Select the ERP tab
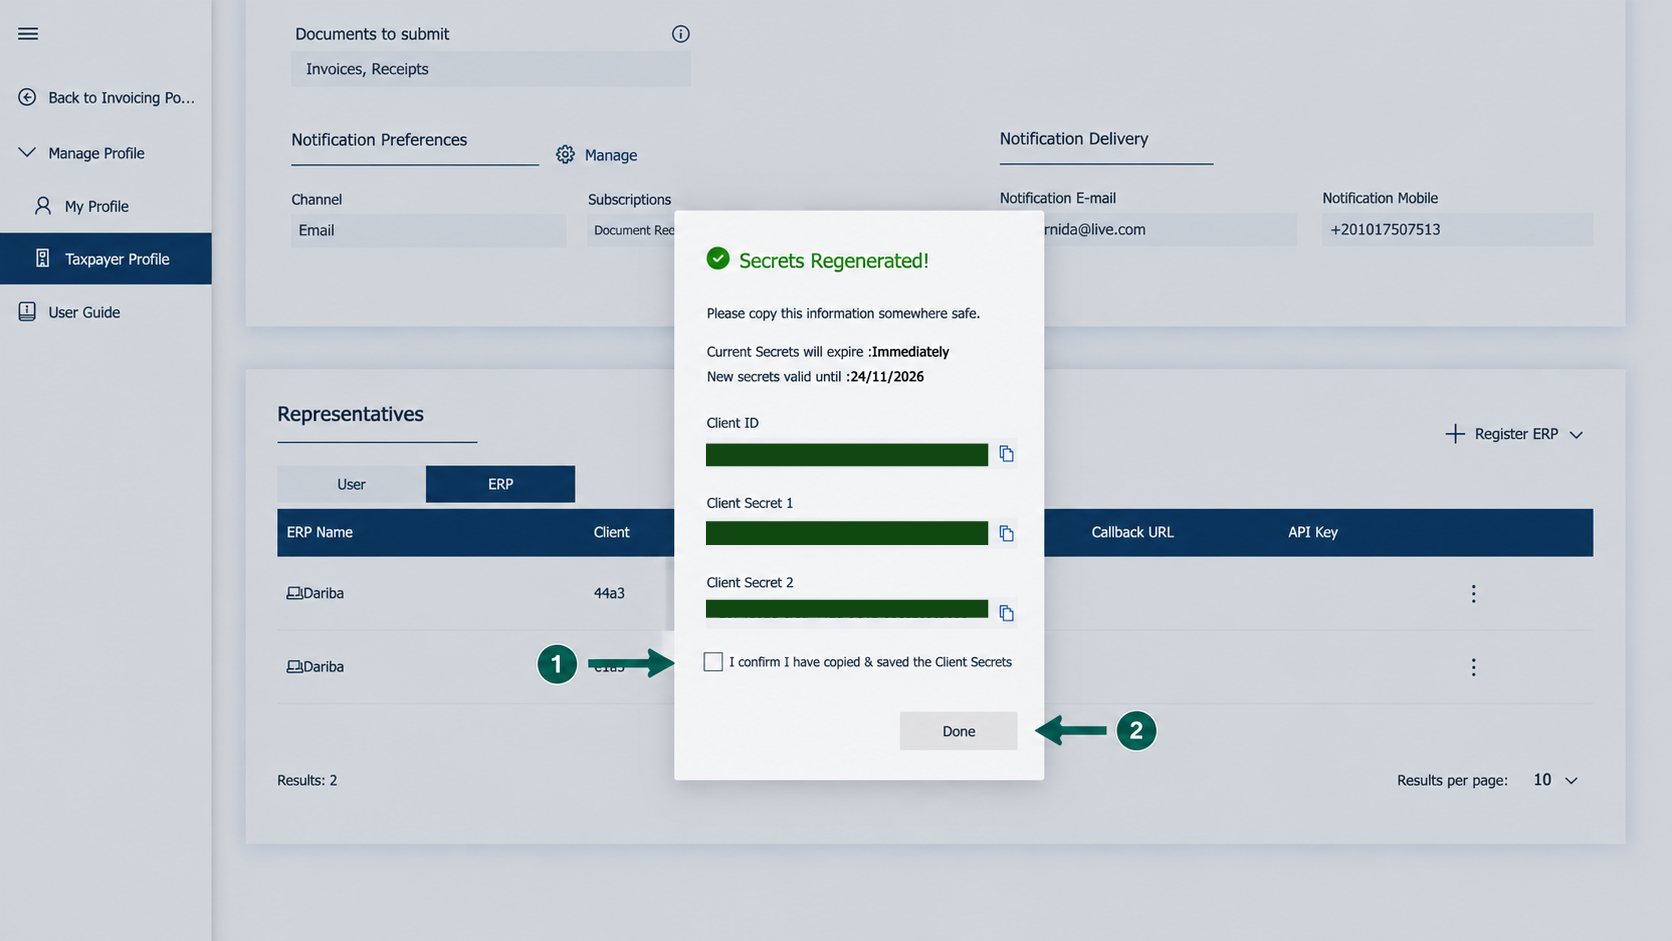The height and width of the screenshot is (941, 1672). coord(500,484)
